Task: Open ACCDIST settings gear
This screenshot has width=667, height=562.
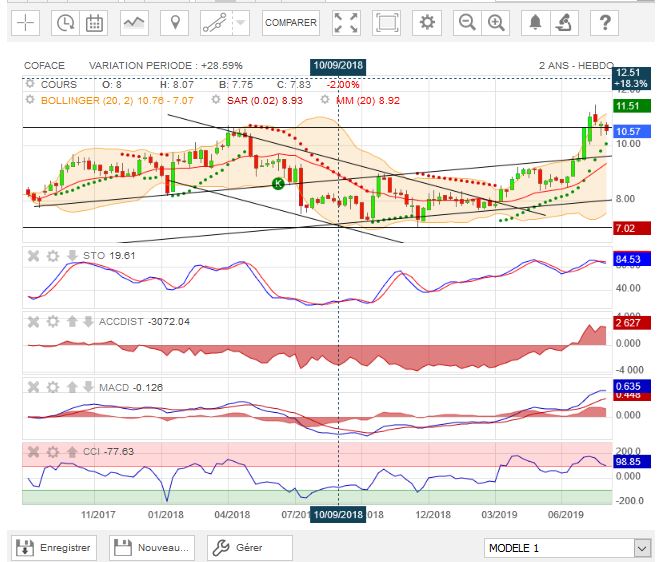Action: click(53, 322)
